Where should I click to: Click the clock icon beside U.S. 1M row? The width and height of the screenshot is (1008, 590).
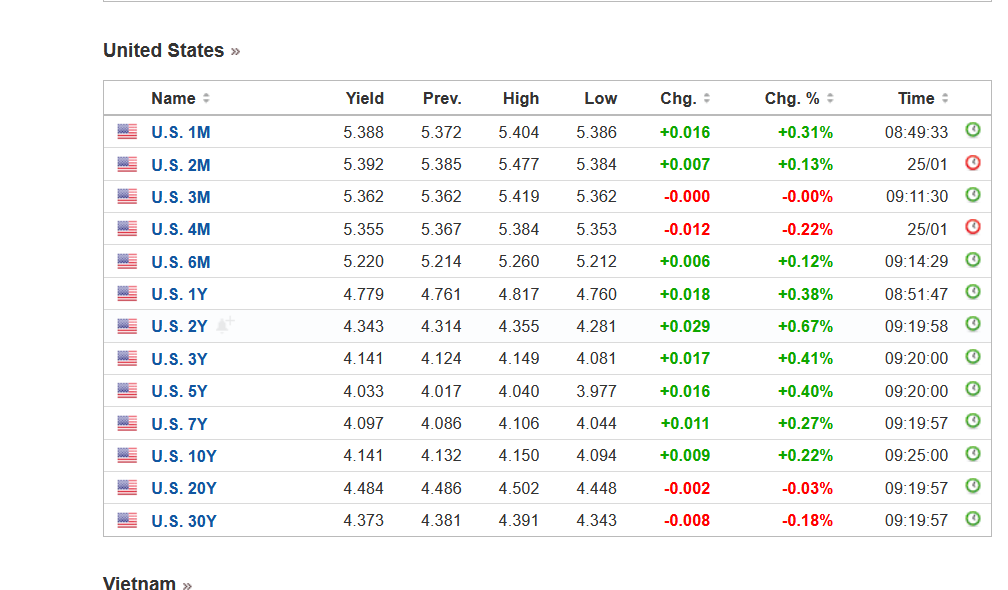[x=973, y=131]
